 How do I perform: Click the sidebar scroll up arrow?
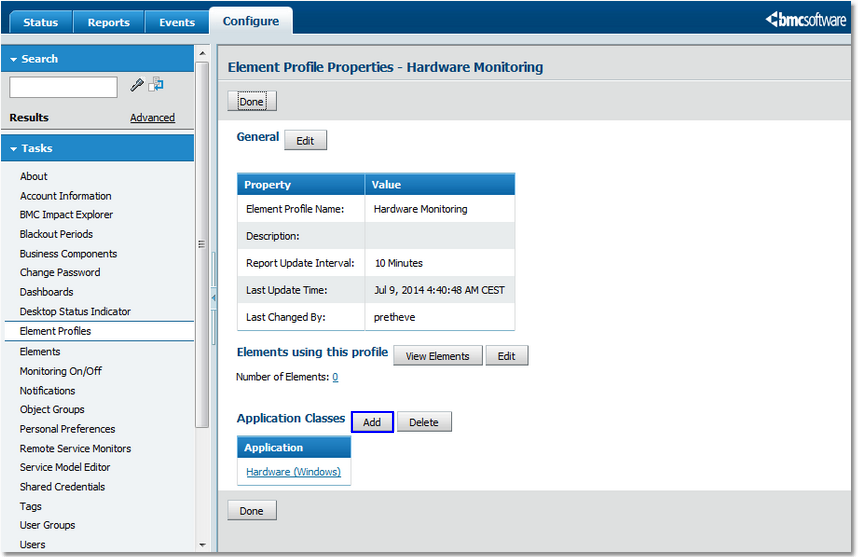pyautogui.click(x=202, y=53)
